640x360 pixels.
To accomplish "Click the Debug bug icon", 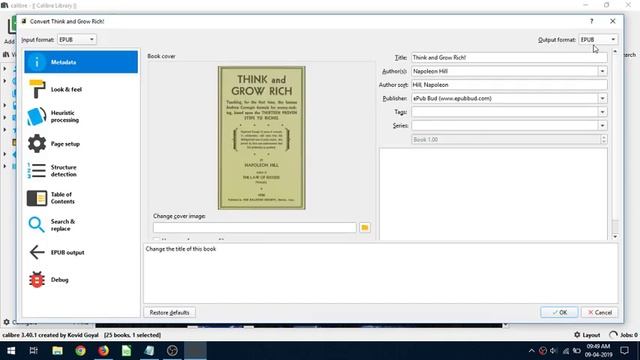I will coord(37,280).
